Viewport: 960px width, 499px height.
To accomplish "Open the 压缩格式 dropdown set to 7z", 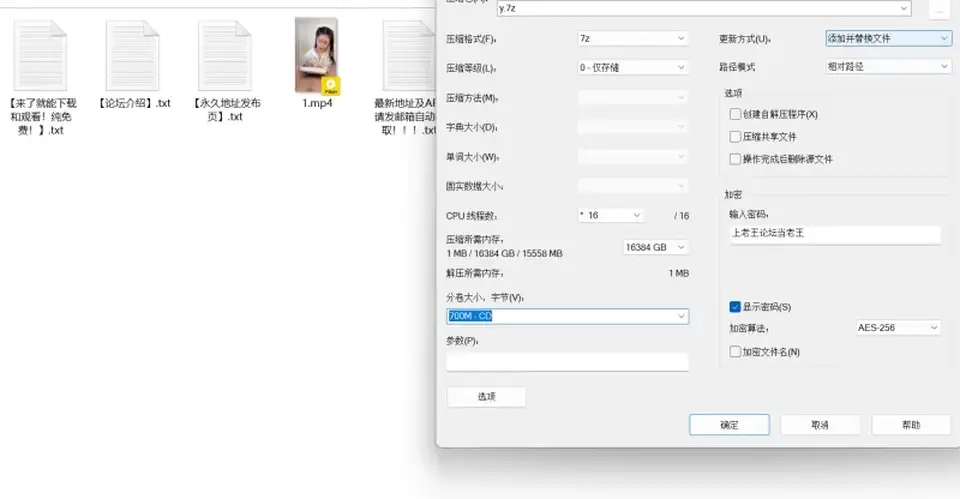I will (x=633, y=39).
